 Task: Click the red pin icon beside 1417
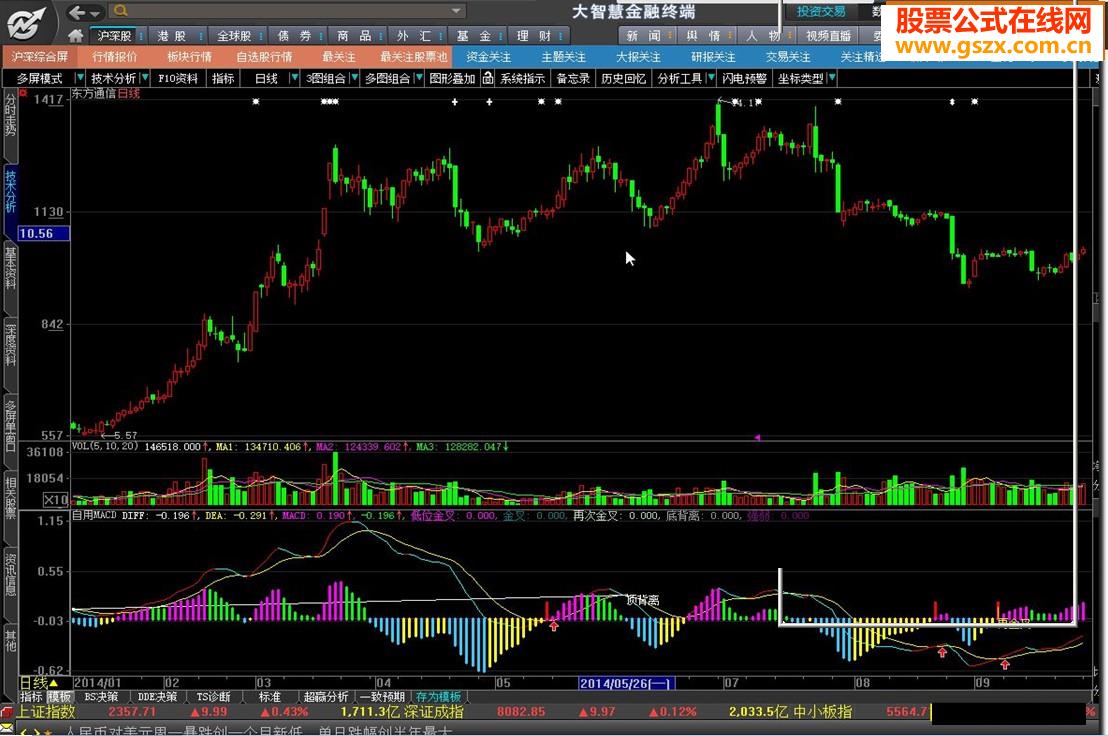pyautogui.click(x=23, y=93)
